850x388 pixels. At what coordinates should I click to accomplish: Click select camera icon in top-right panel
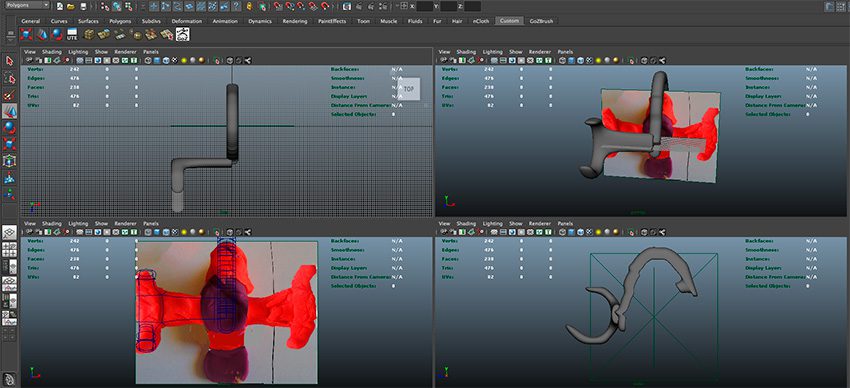(443, 60)
